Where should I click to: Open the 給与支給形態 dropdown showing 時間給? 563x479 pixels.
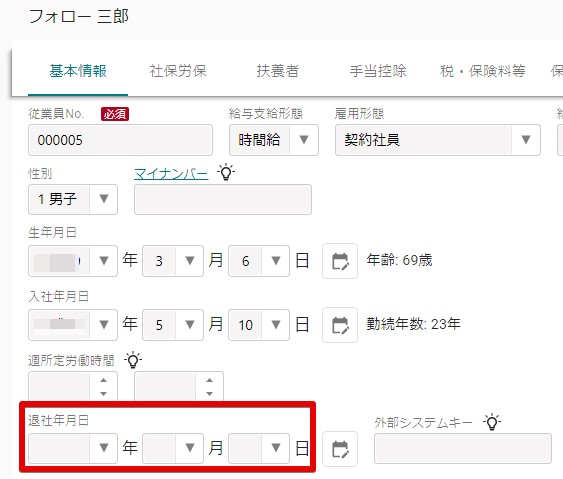[x=274, y=140]
